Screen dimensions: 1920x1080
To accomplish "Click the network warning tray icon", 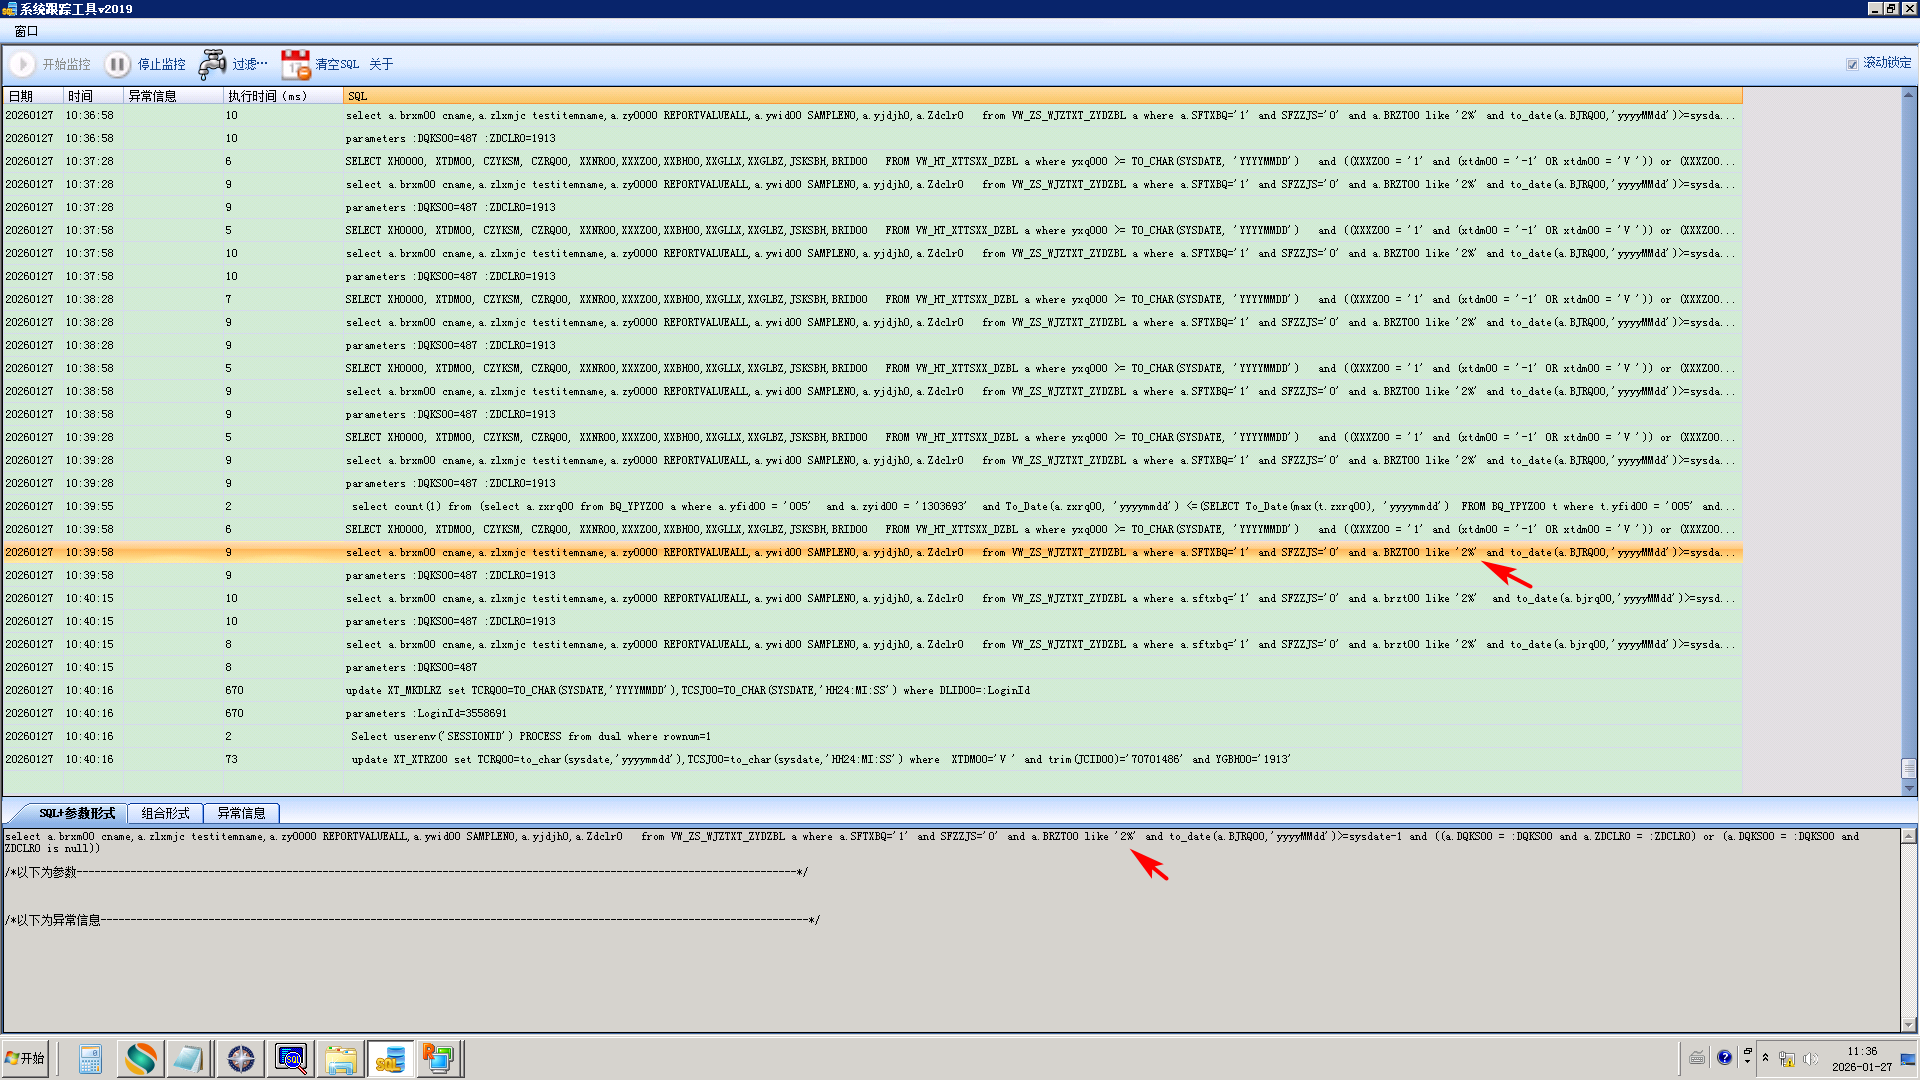I will point(1787,1058).
